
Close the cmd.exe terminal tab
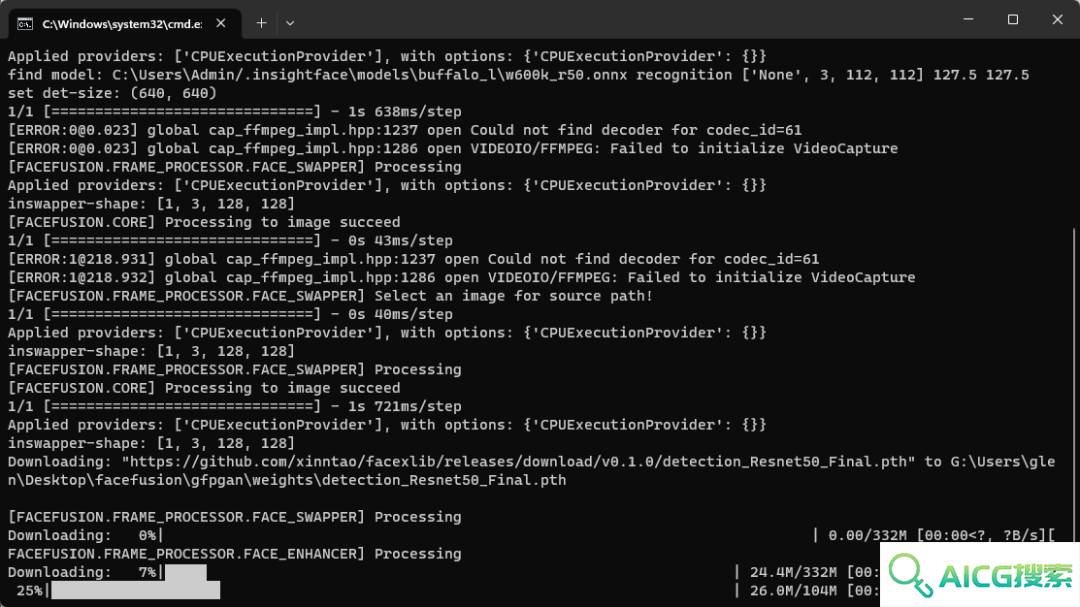point(220,23)
